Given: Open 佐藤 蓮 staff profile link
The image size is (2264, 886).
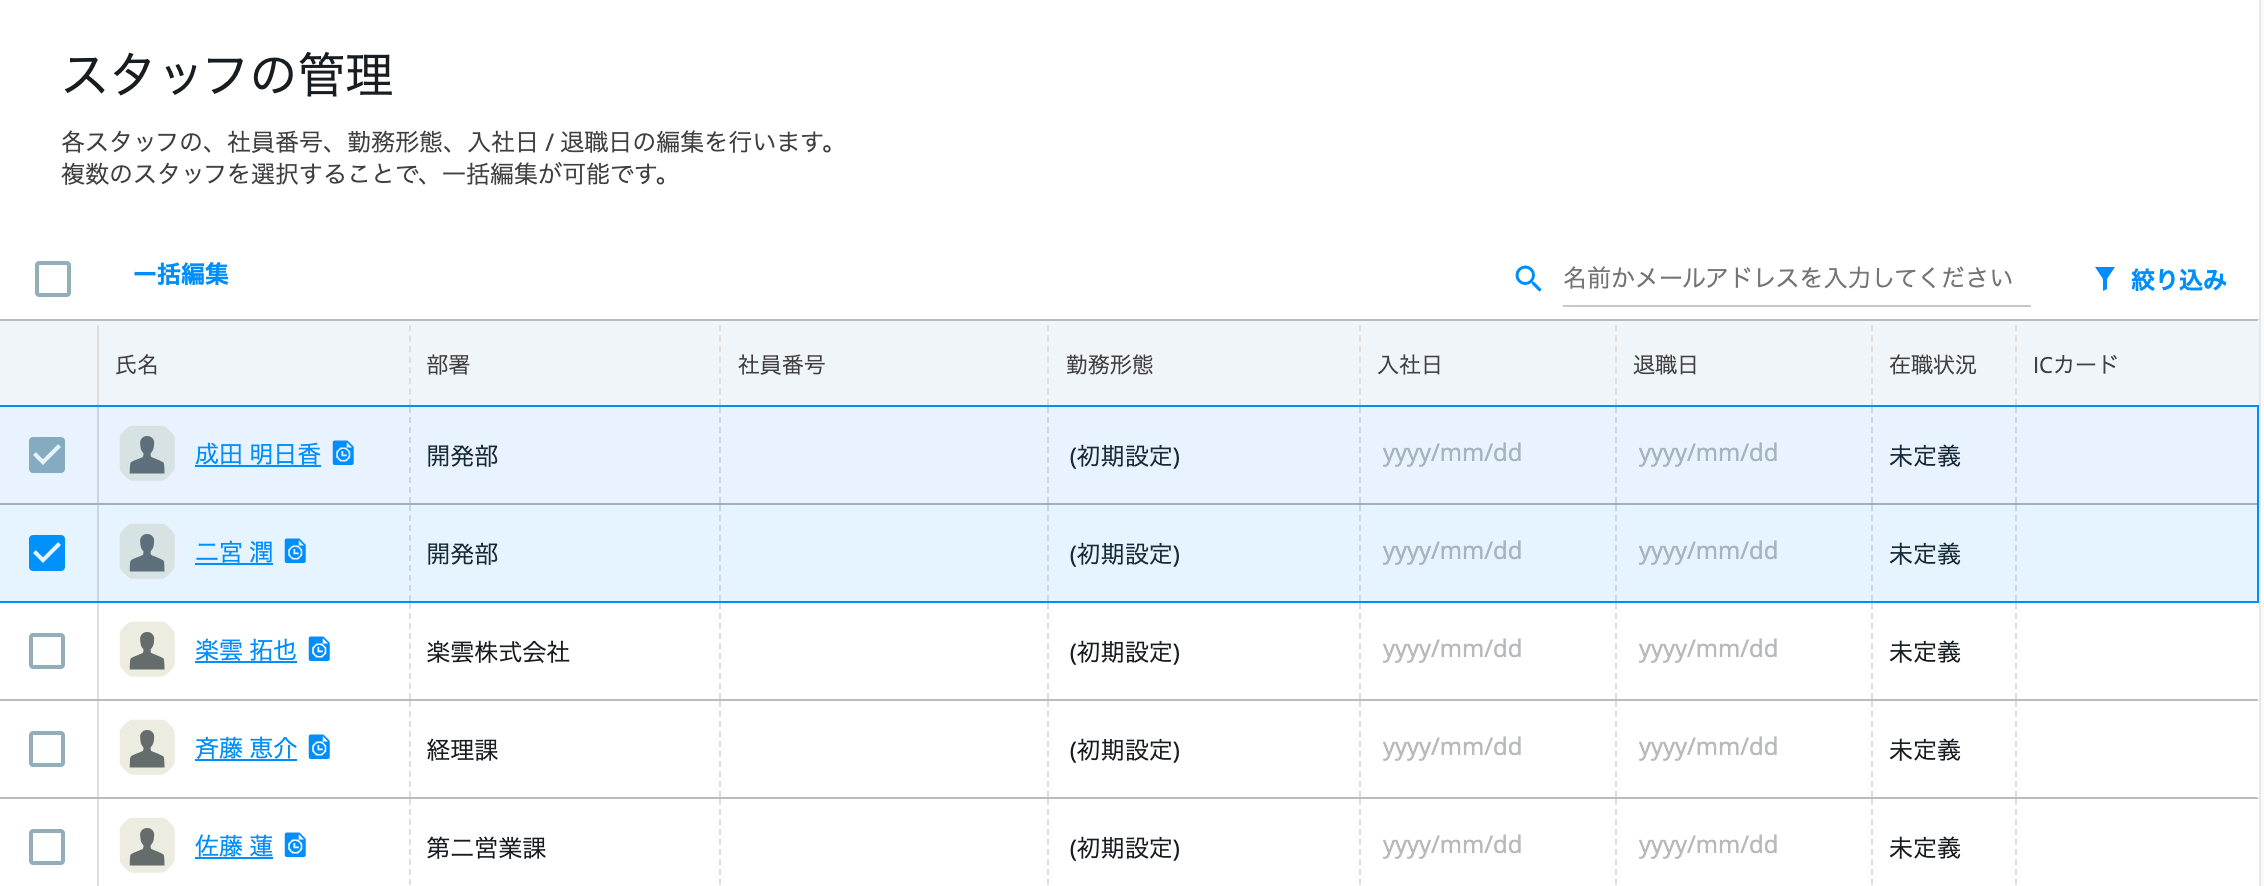Looking at the screenshot, I should [234, 847].
